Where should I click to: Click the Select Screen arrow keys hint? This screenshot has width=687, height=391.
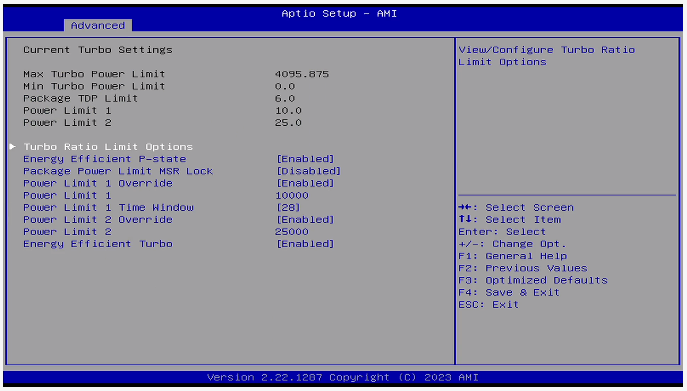click(x=516, y=207)
